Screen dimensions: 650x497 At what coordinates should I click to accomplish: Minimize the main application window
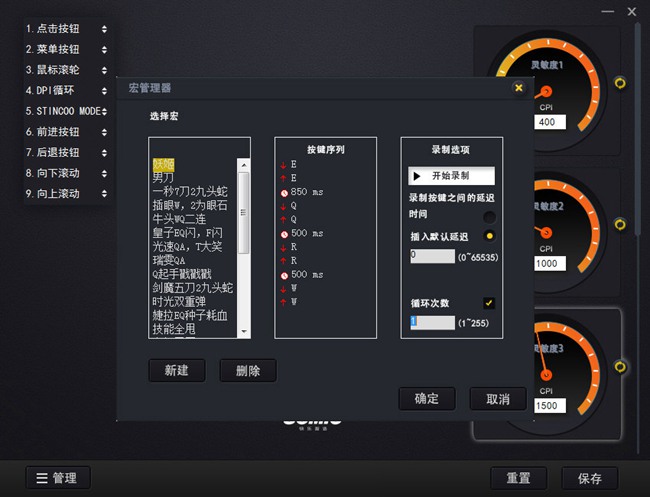[608, 12]
